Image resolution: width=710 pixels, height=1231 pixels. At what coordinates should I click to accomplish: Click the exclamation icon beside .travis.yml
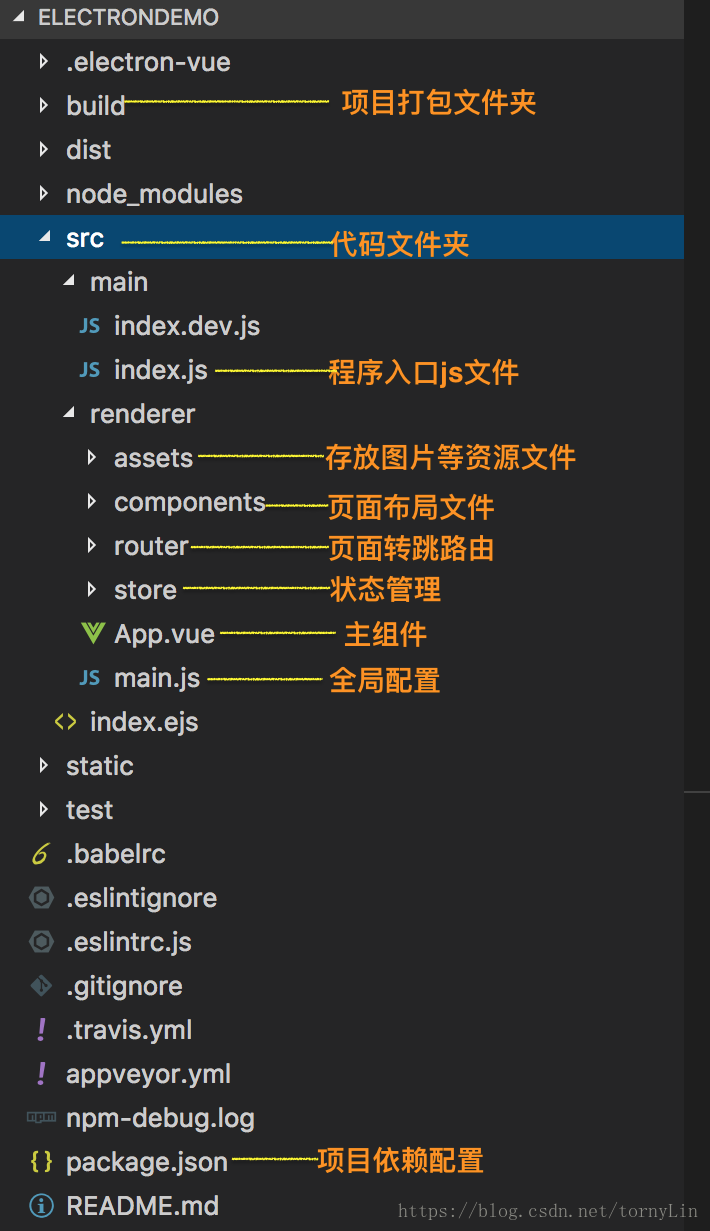click(41, 1030)
